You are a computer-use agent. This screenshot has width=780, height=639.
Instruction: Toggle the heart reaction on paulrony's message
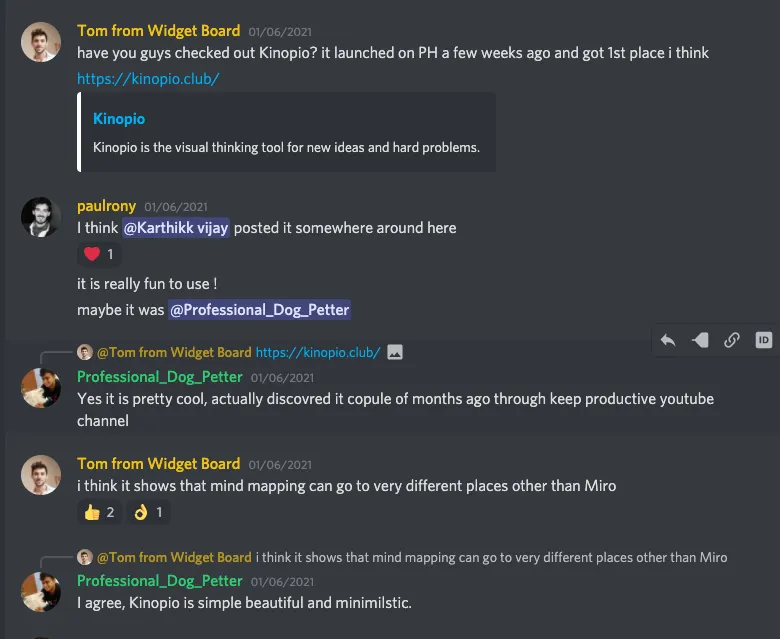[99, 255]
